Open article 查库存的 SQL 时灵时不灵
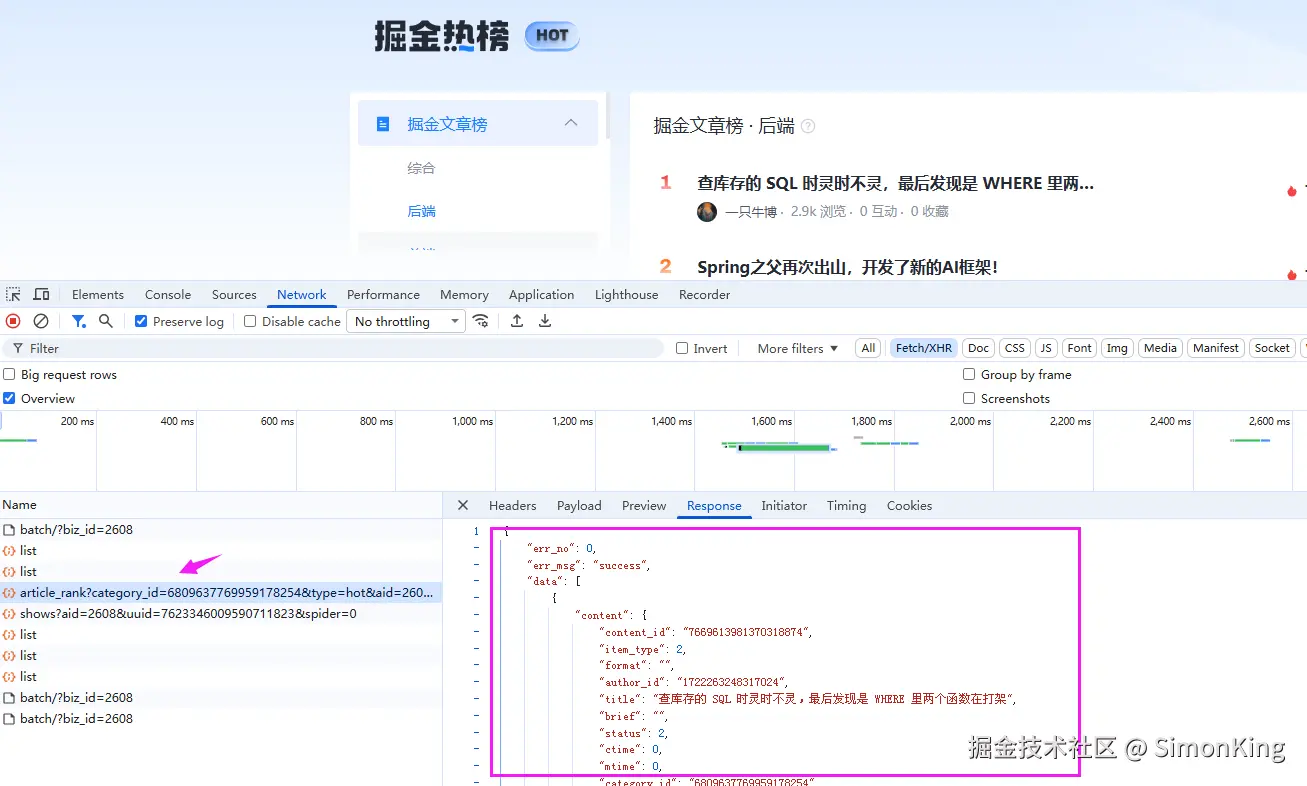Image resolution: width=1307 pixels, height=786 pixels. click(895, 183)
